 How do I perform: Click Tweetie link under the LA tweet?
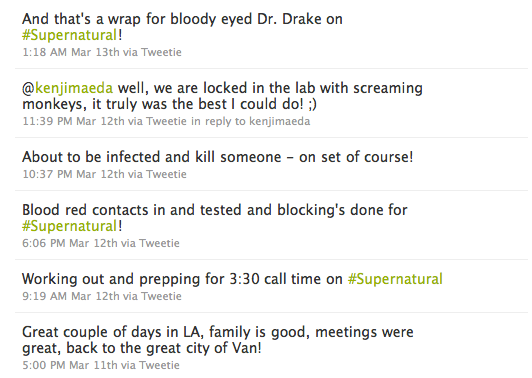[159, 365]
